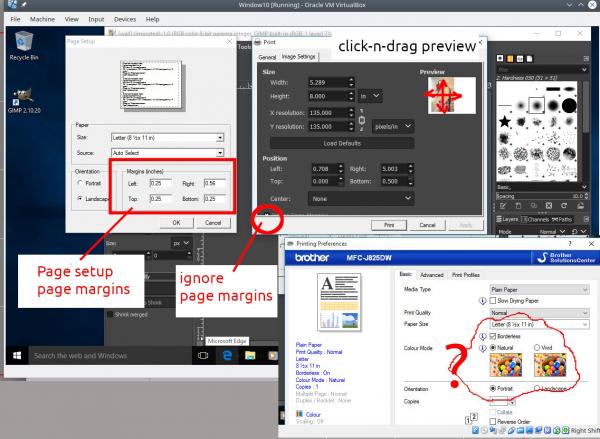Click the Windows taskbar search box
This screenshot has width=600, height=439.
point(111,356)
